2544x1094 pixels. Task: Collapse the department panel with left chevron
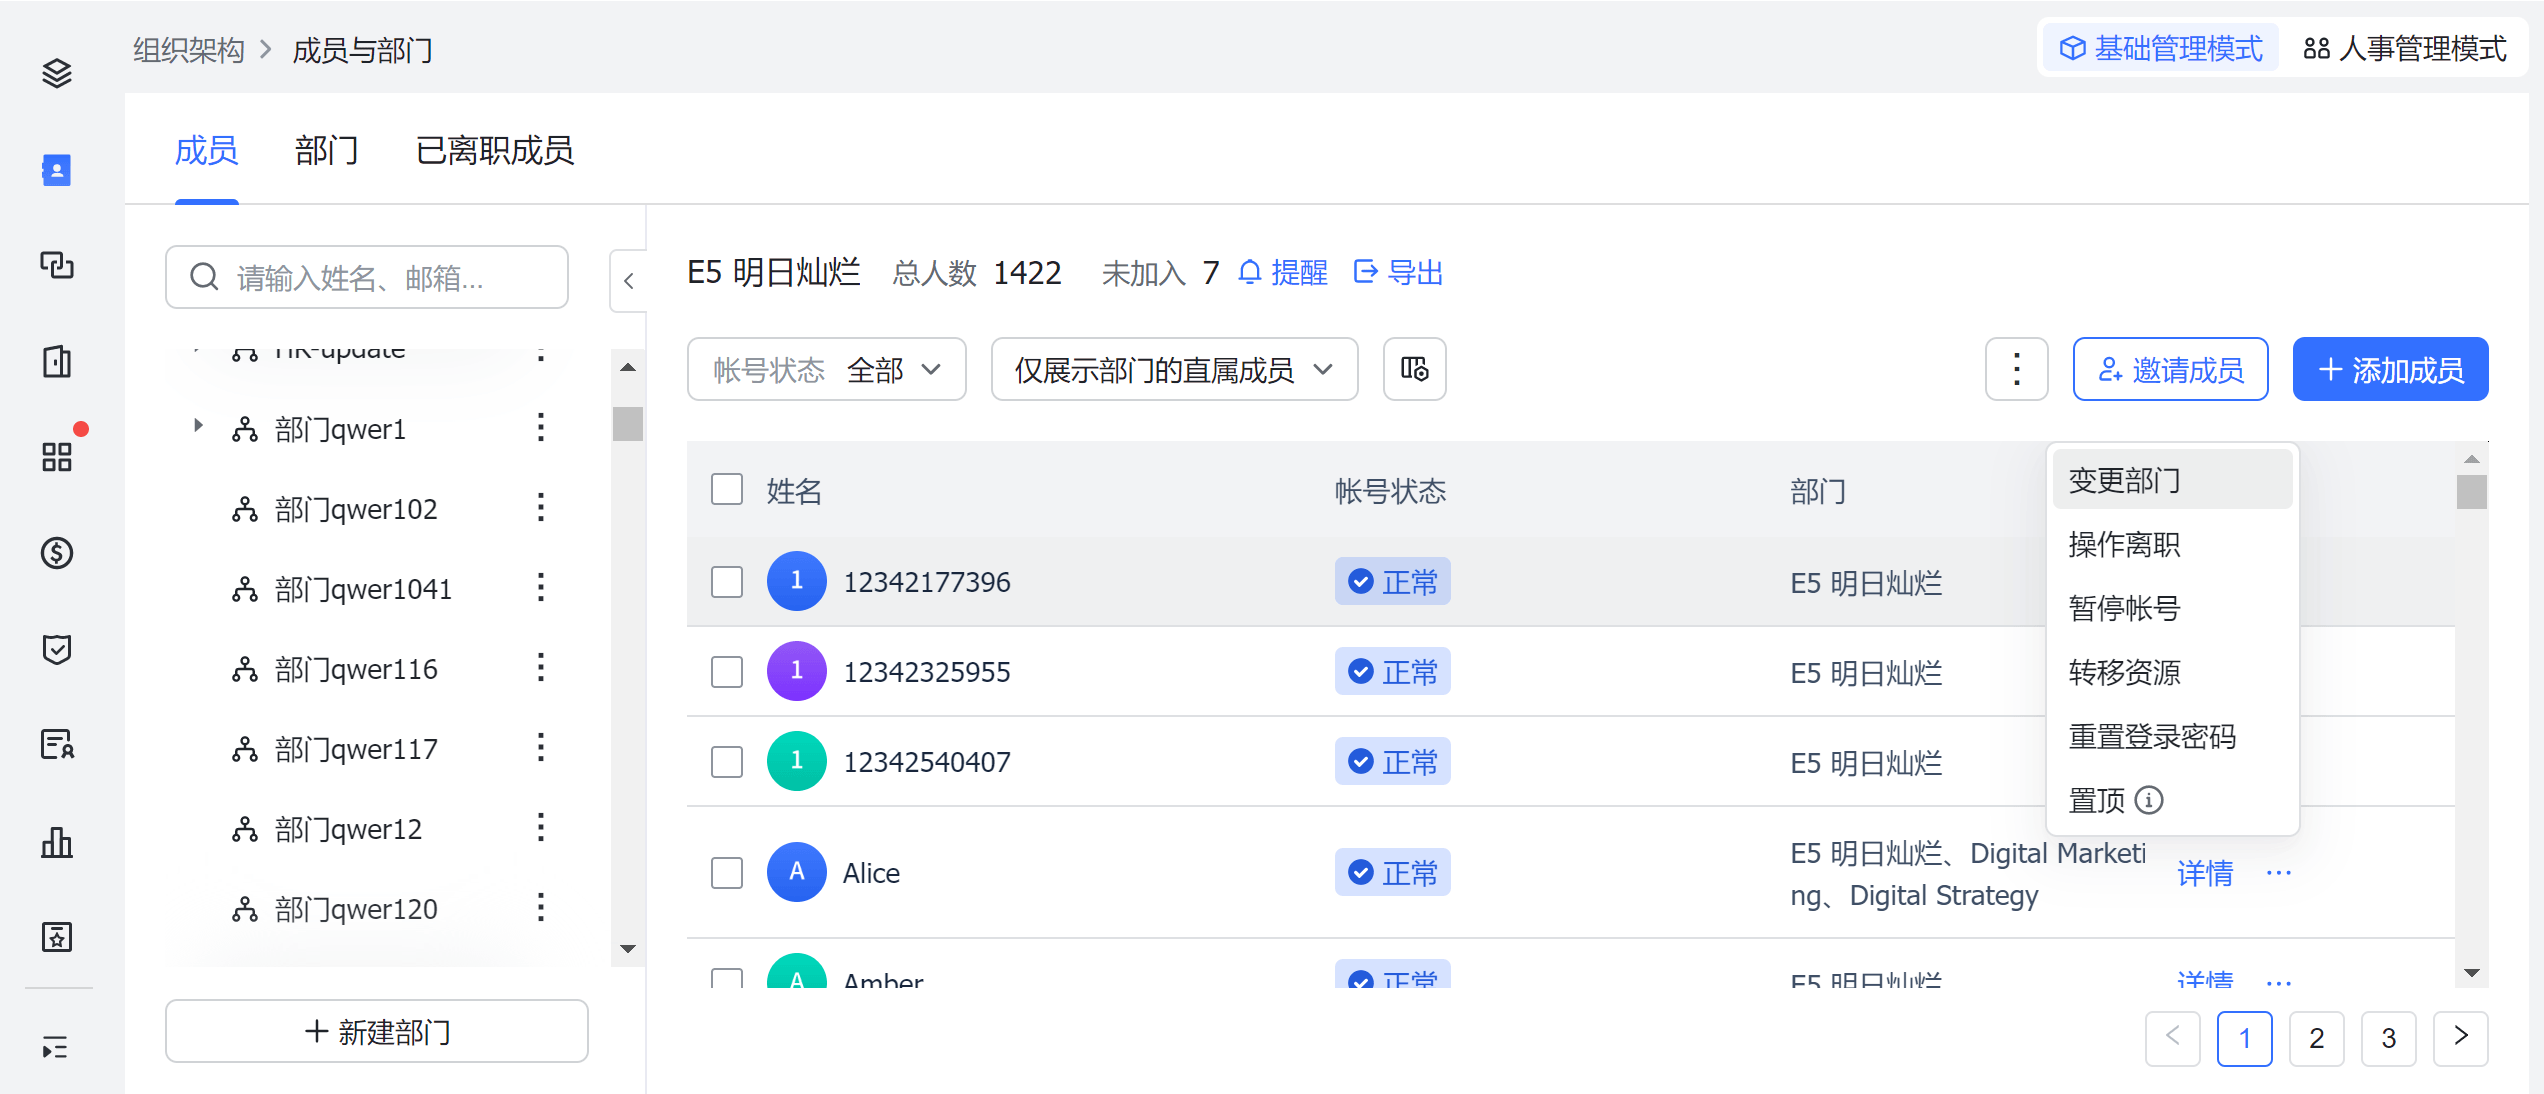pos(628,281)
